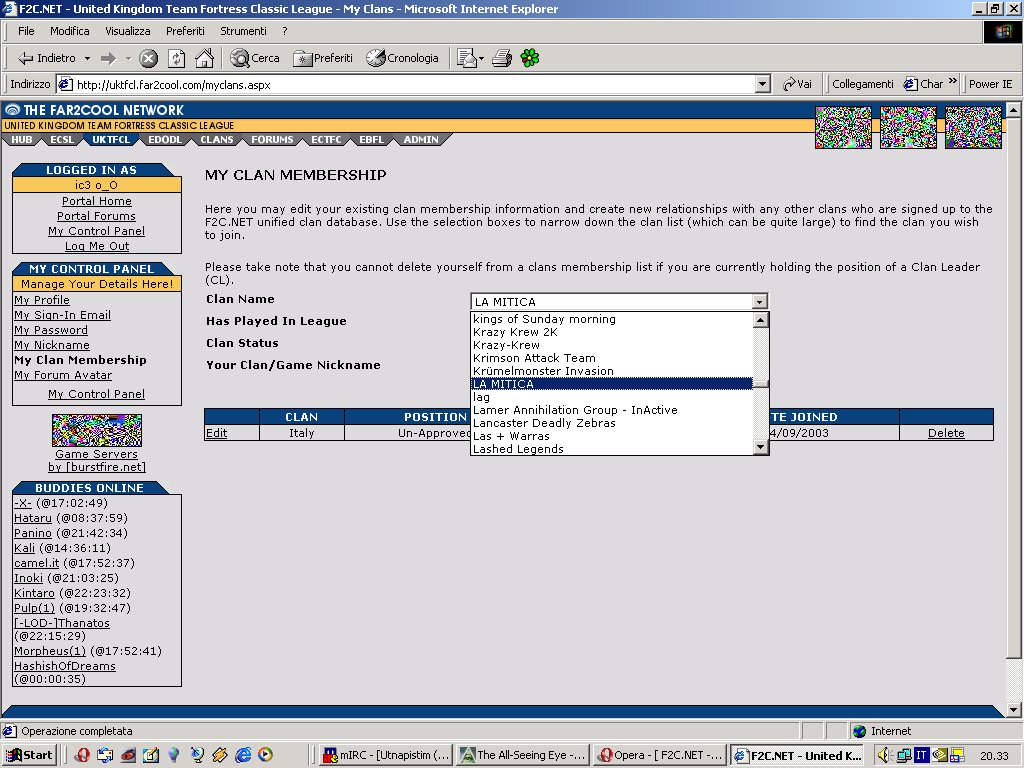Switch to the Opera taskbar window
Viewport: 1024px width, 768px height.
(660, 755)
